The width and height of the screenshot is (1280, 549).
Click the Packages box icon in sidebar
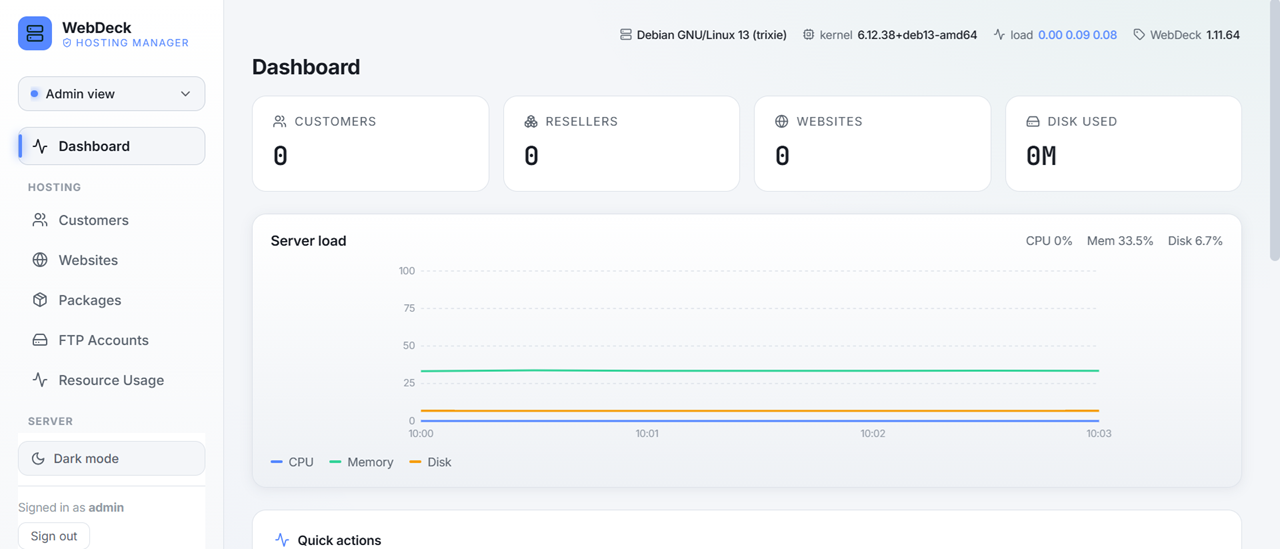40,300
